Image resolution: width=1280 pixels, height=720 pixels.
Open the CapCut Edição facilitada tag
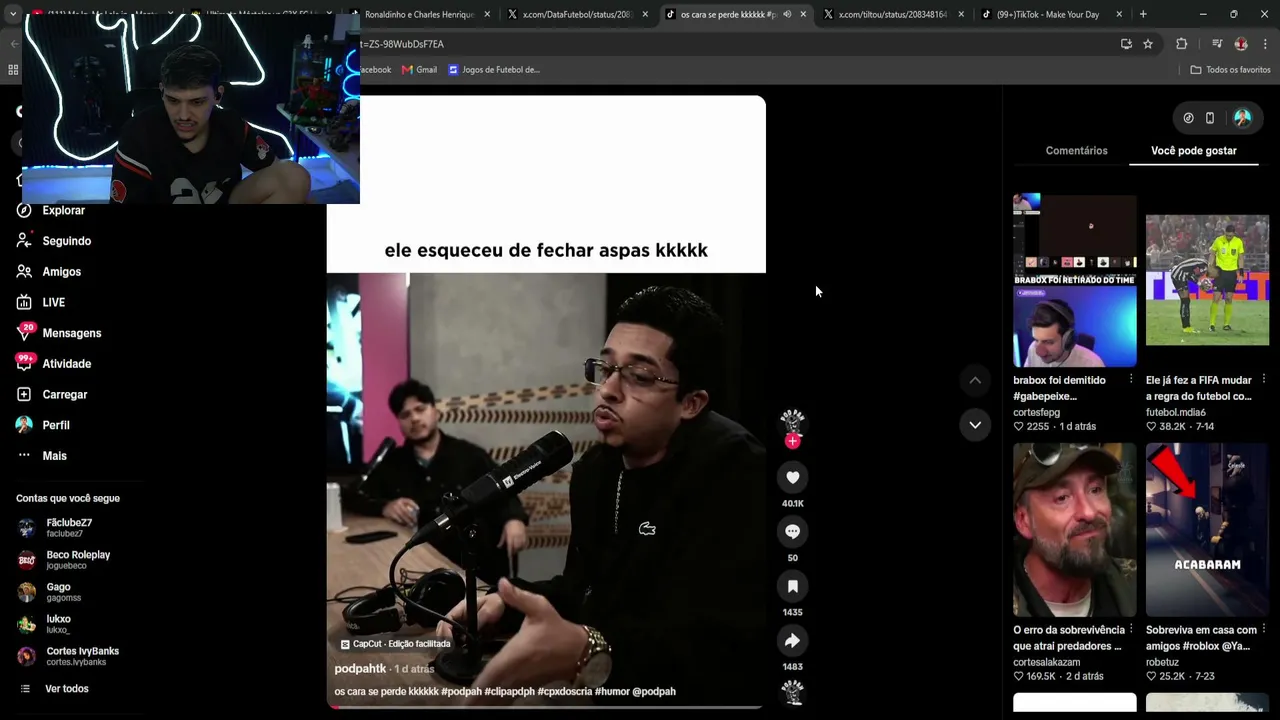coord(396,644)
